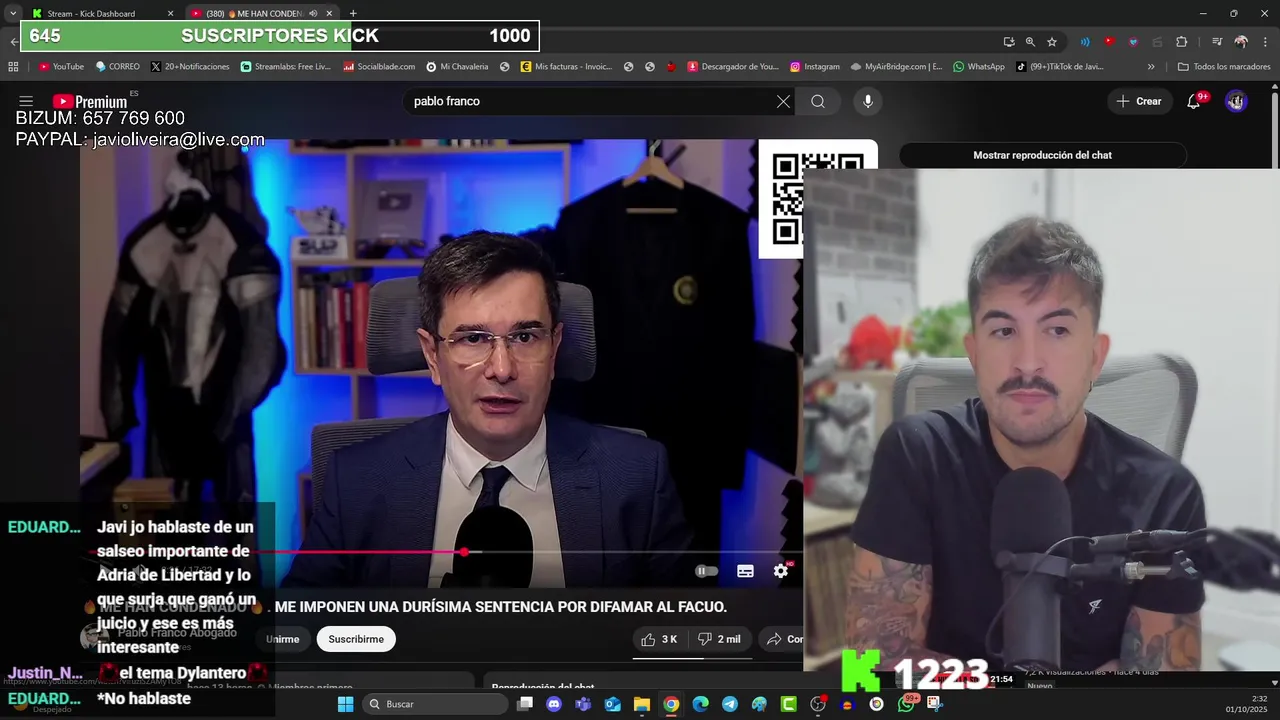Image resolution: width=1280 pixels, height=720 pixels.
Task: Click Mostrar reproducción del chat
Action: click(1042, 155)
